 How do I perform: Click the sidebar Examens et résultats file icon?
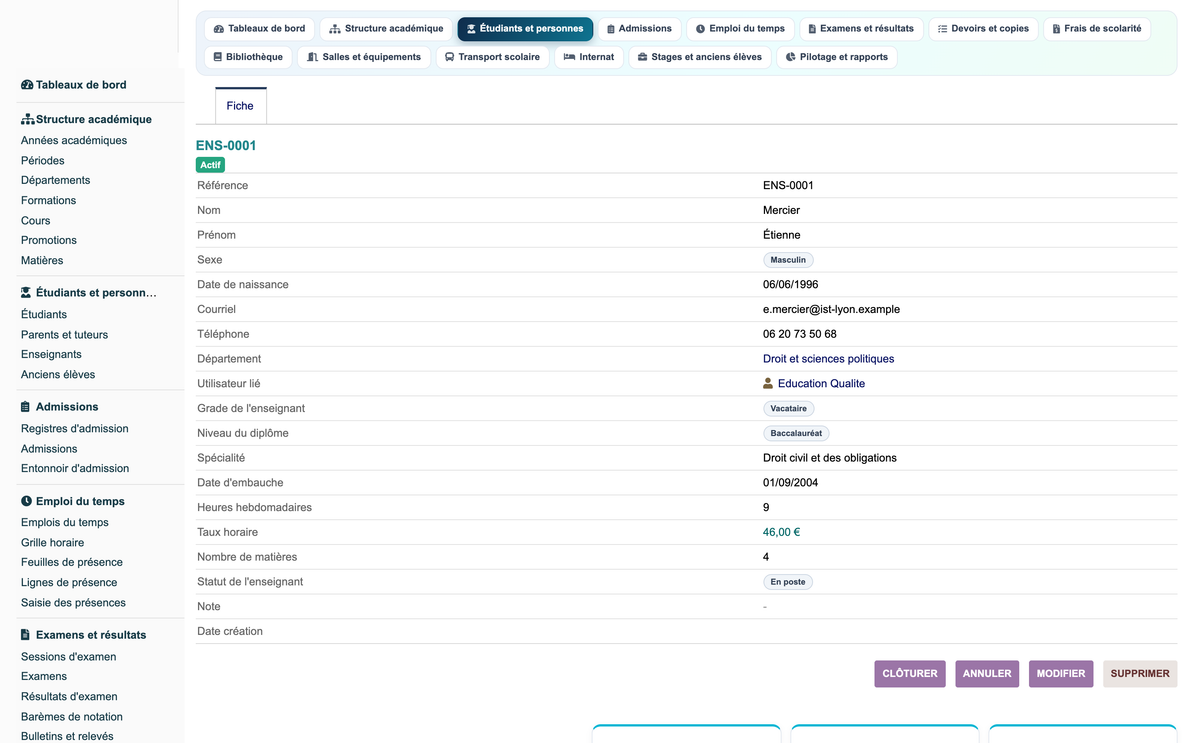26,635
